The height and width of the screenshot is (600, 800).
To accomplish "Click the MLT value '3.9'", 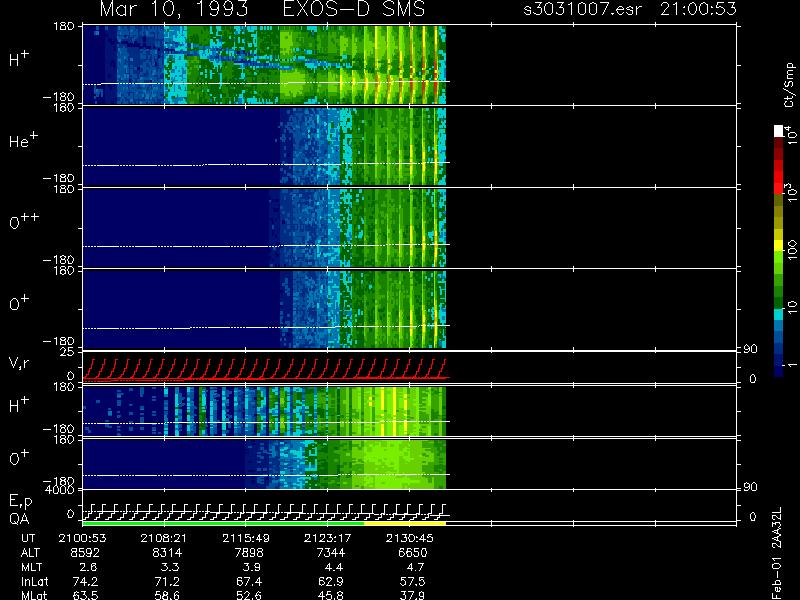I will click(x=252, y=567).
